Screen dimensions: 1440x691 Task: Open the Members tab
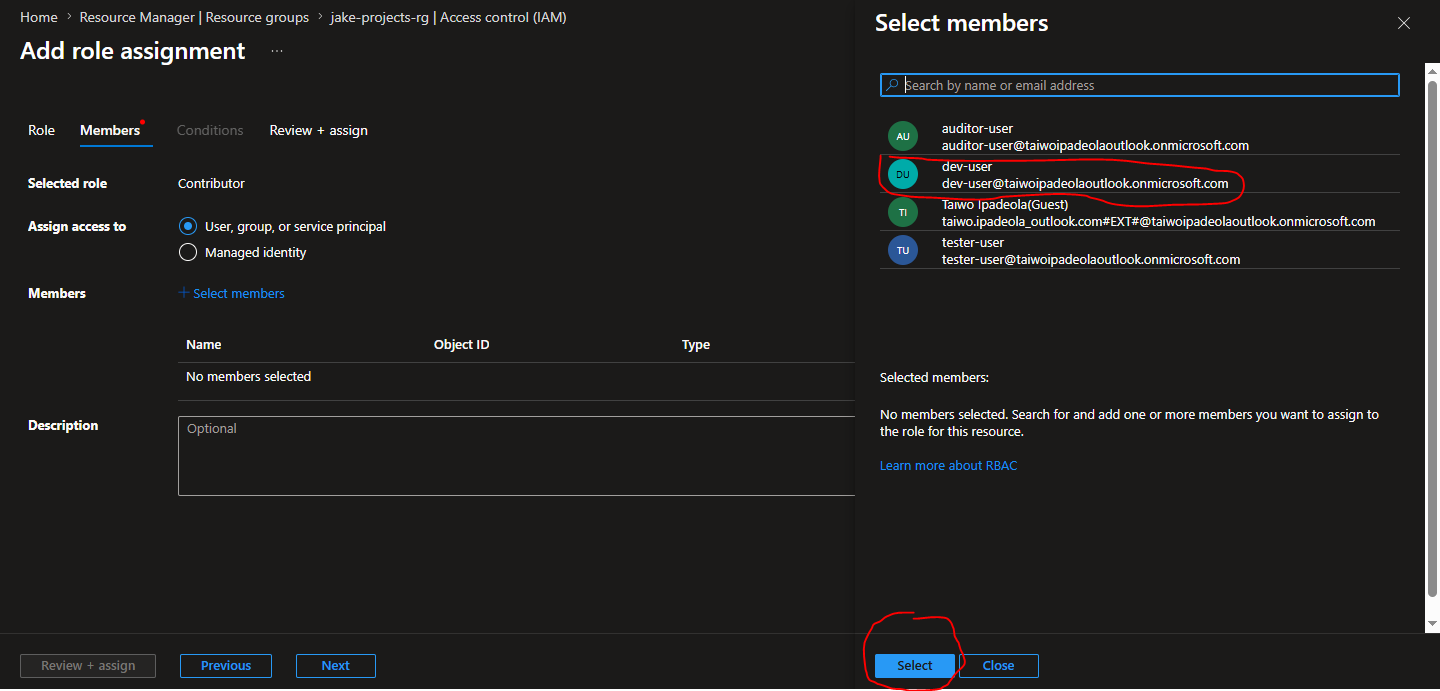point(110,130)
